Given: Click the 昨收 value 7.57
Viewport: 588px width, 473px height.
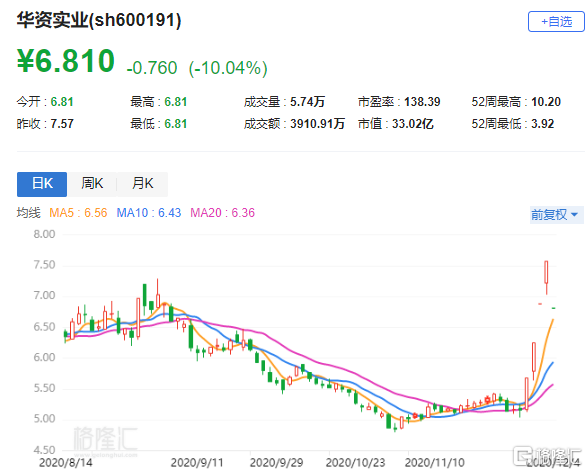Looking at the screenshot, I should click(62, 124).
